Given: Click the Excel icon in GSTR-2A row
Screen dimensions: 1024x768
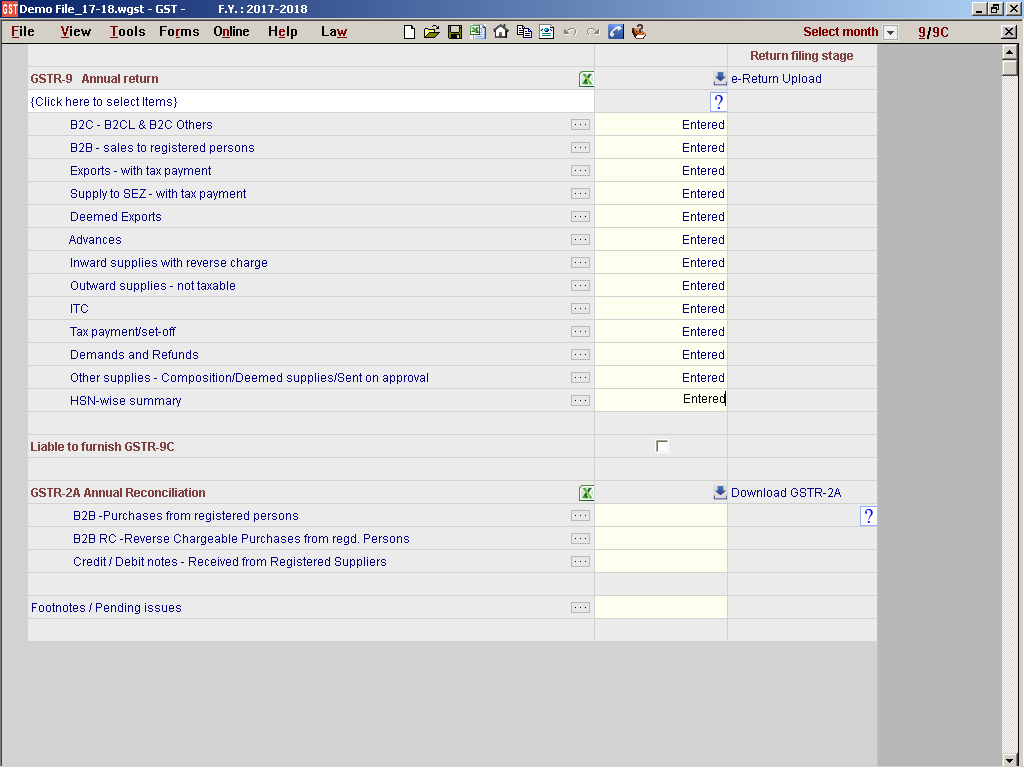Looking at the screenshot, I should point(586,493).
